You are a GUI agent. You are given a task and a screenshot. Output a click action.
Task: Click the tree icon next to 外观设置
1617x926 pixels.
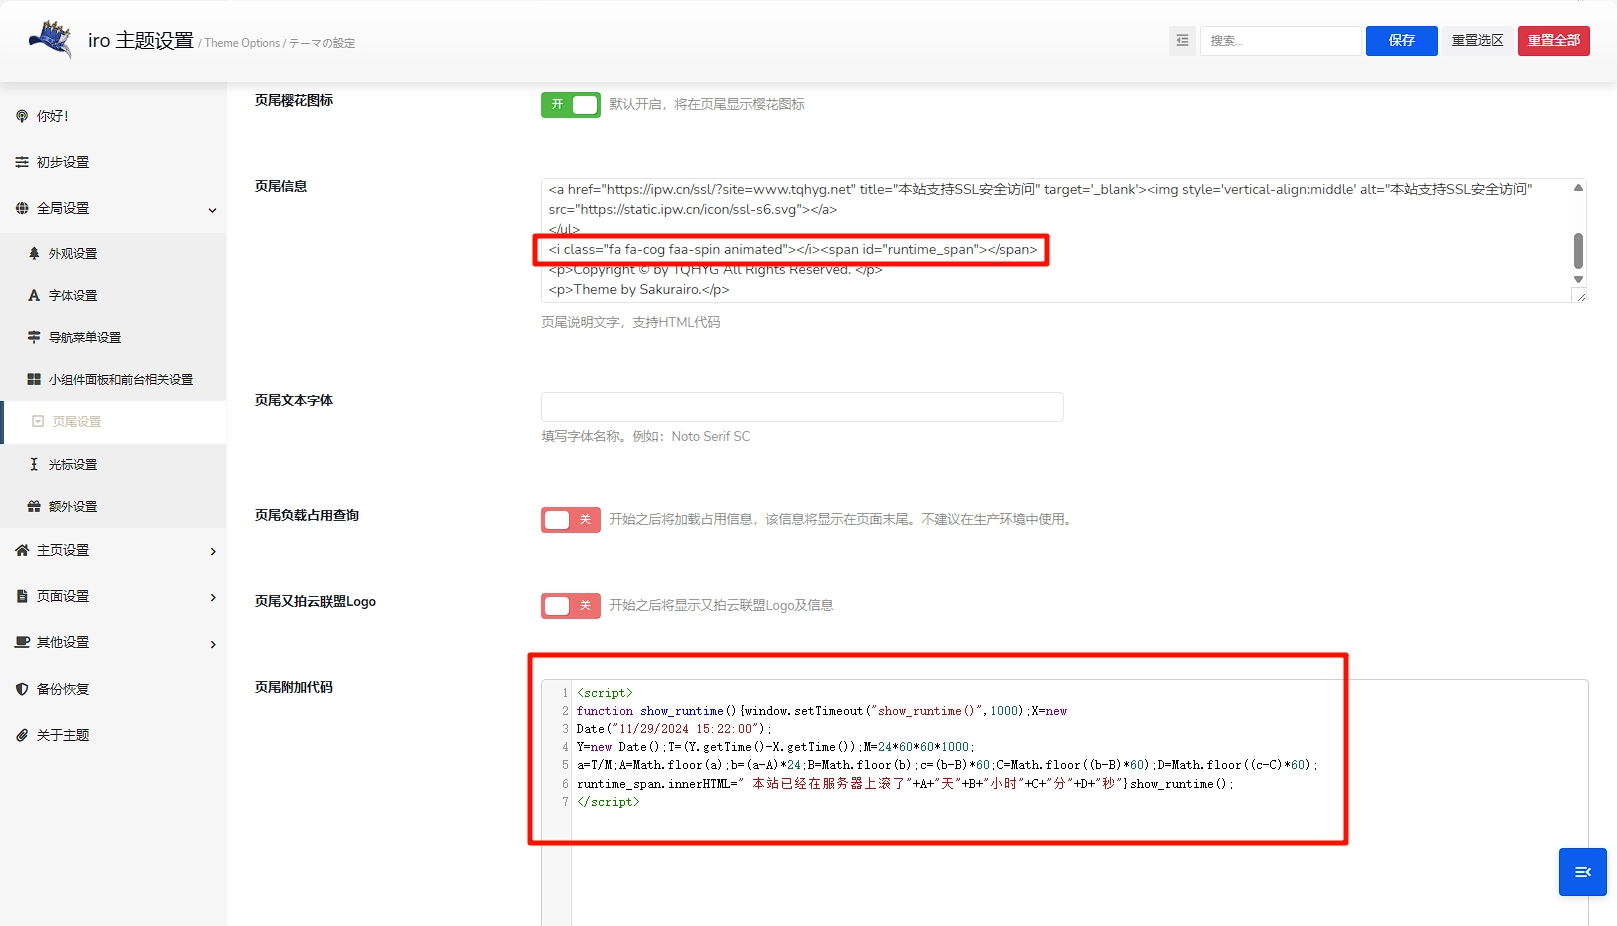point(34,254)
